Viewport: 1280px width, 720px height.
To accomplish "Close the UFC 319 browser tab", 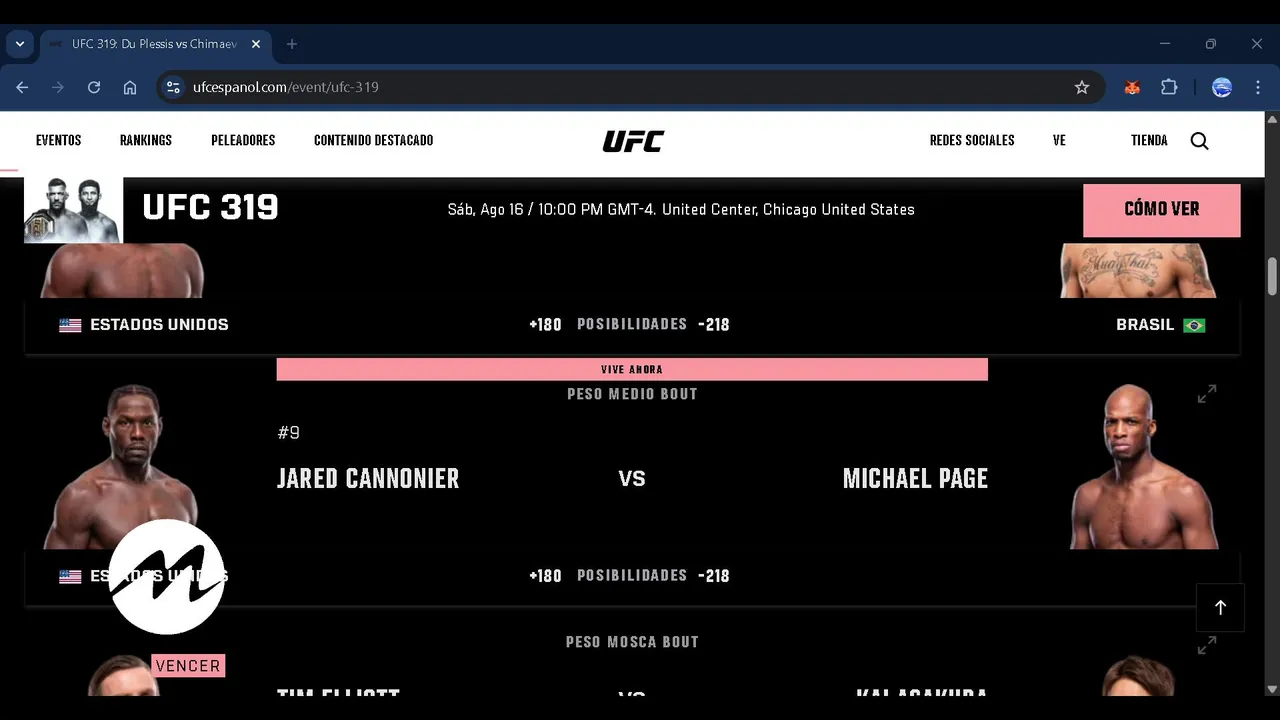I will [x=256, y=44].
